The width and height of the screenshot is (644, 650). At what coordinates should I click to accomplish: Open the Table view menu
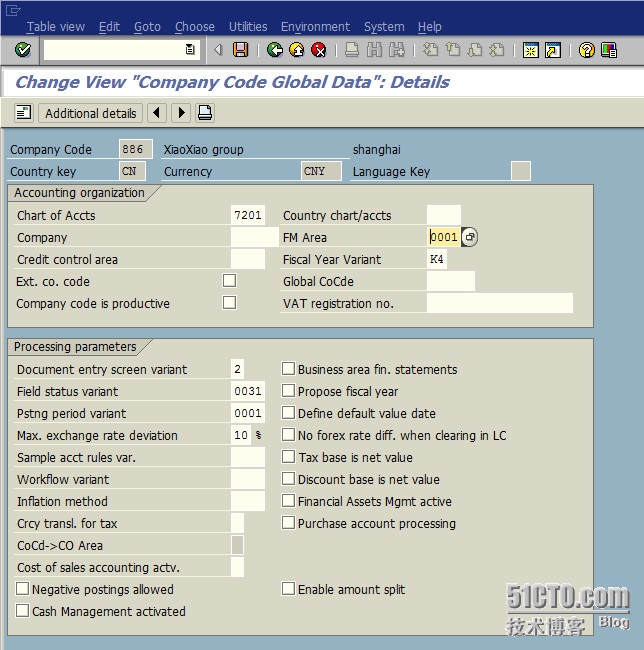pos(56,27)
